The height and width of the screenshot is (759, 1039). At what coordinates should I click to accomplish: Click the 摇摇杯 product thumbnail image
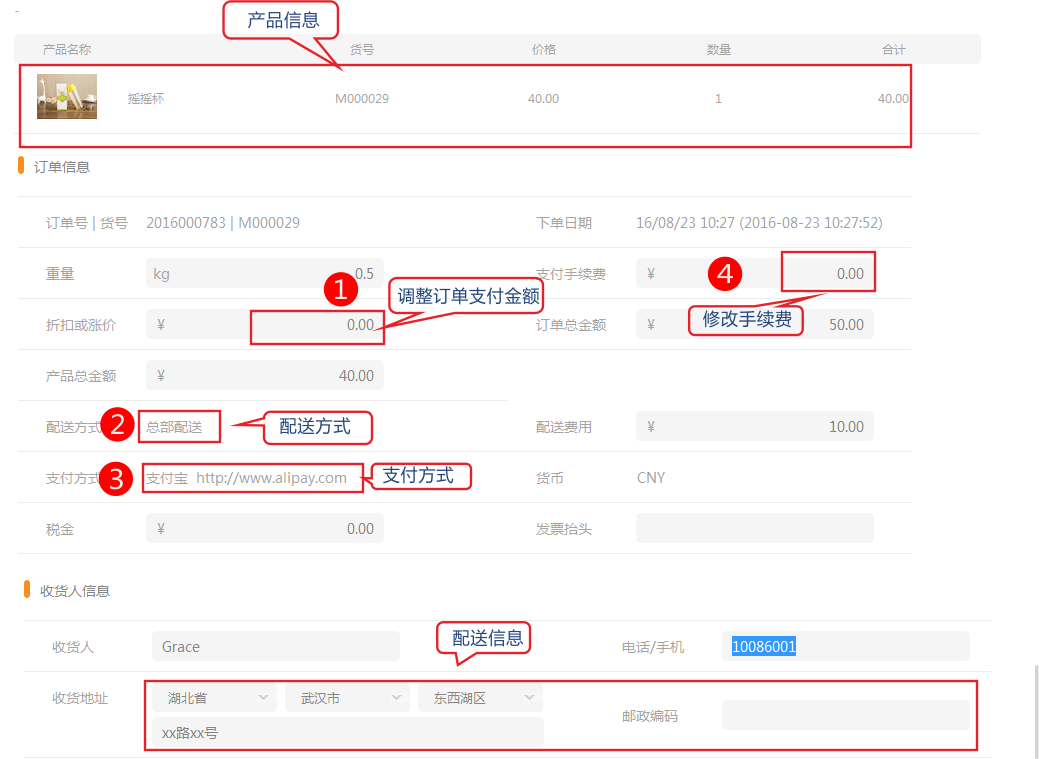click(67, 97)
